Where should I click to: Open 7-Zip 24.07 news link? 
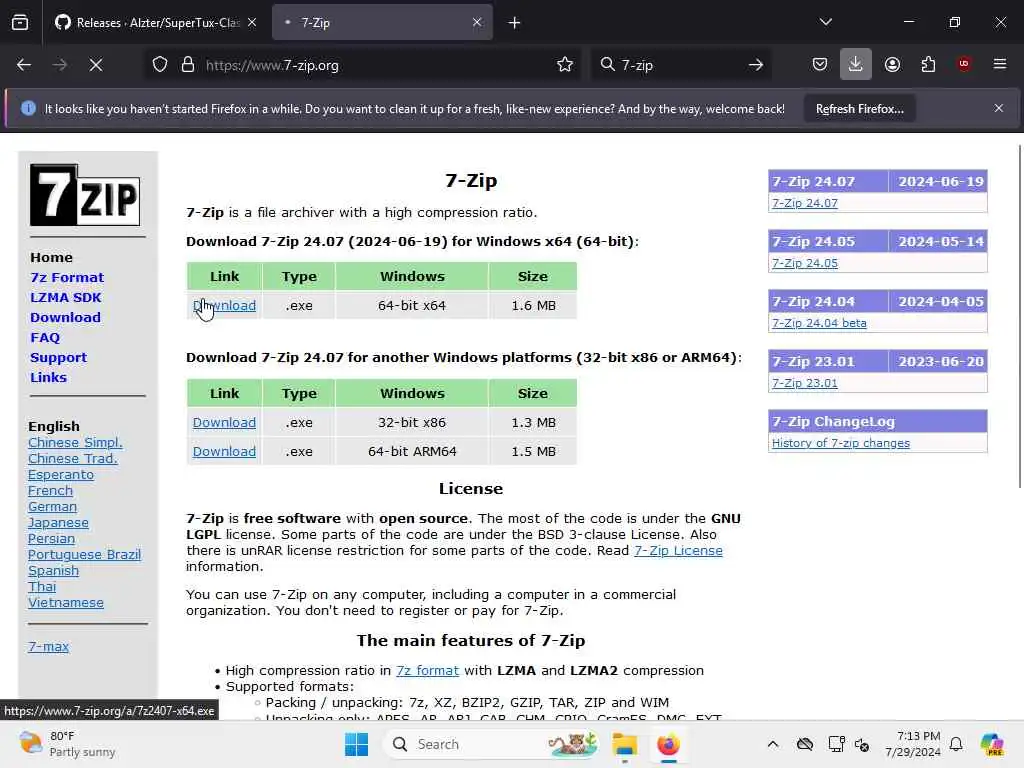[805, 203]
